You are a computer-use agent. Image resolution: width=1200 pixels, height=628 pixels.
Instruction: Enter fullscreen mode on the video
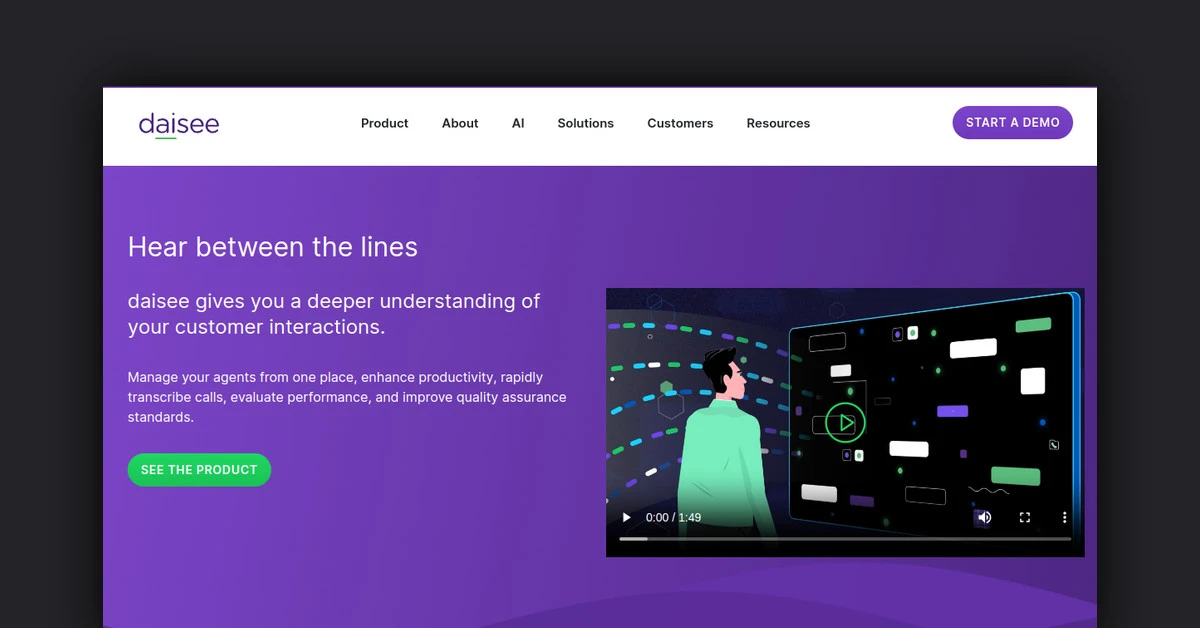(1024, 517)
